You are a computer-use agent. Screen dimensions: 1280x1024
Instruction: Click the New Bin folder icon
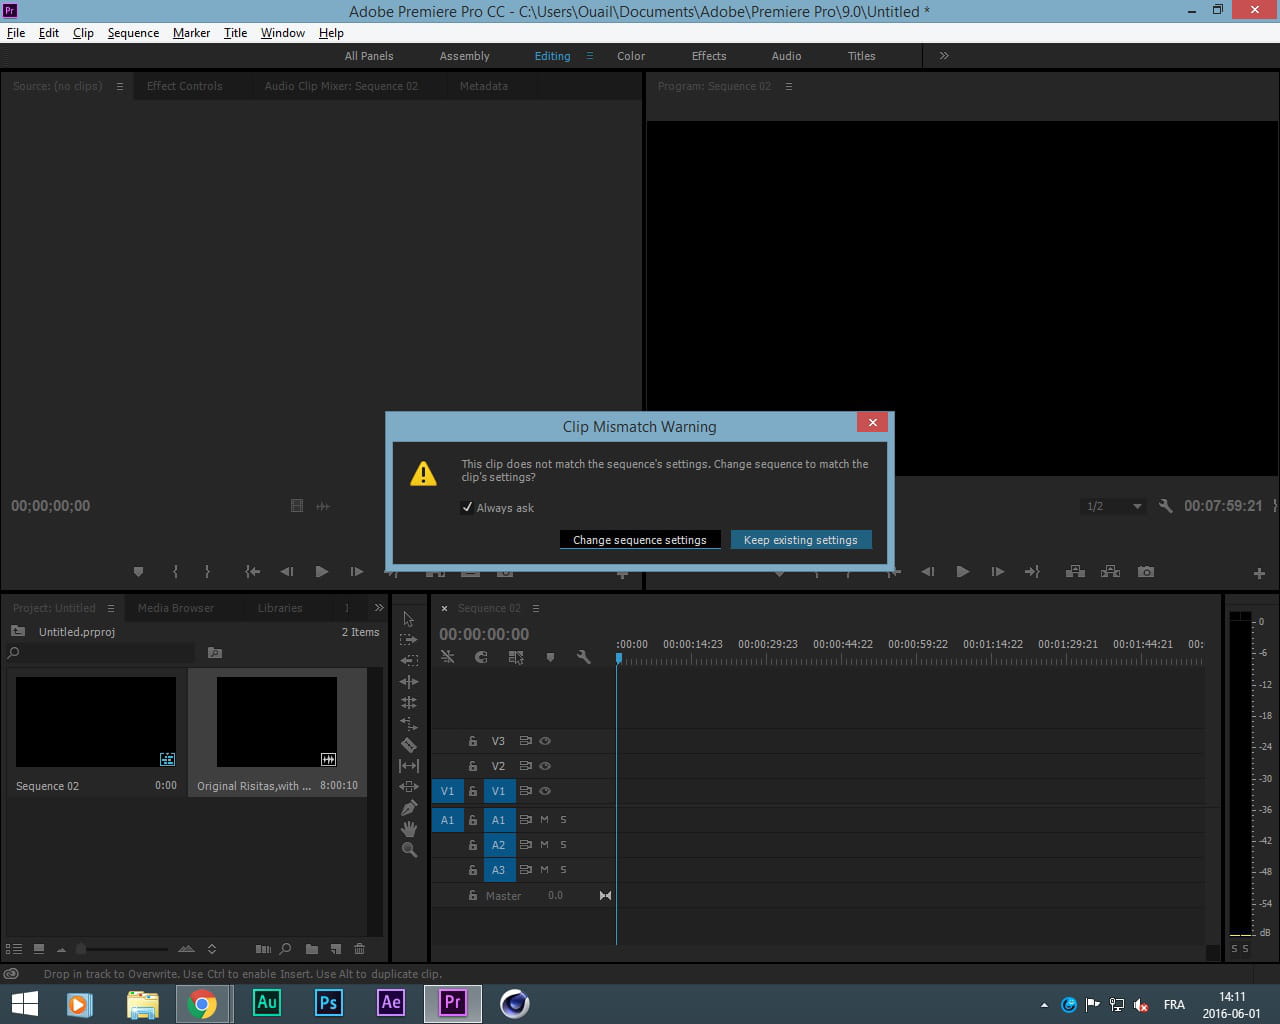tap(312, 949)
